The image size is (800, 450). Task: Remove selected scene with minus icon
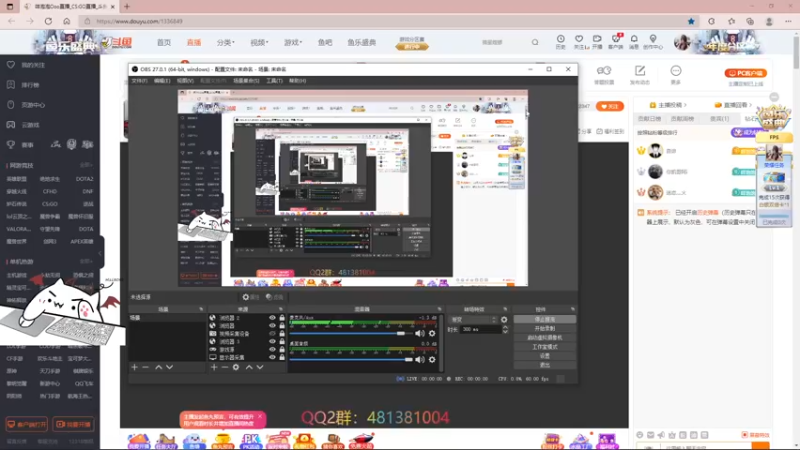point(145,367)
